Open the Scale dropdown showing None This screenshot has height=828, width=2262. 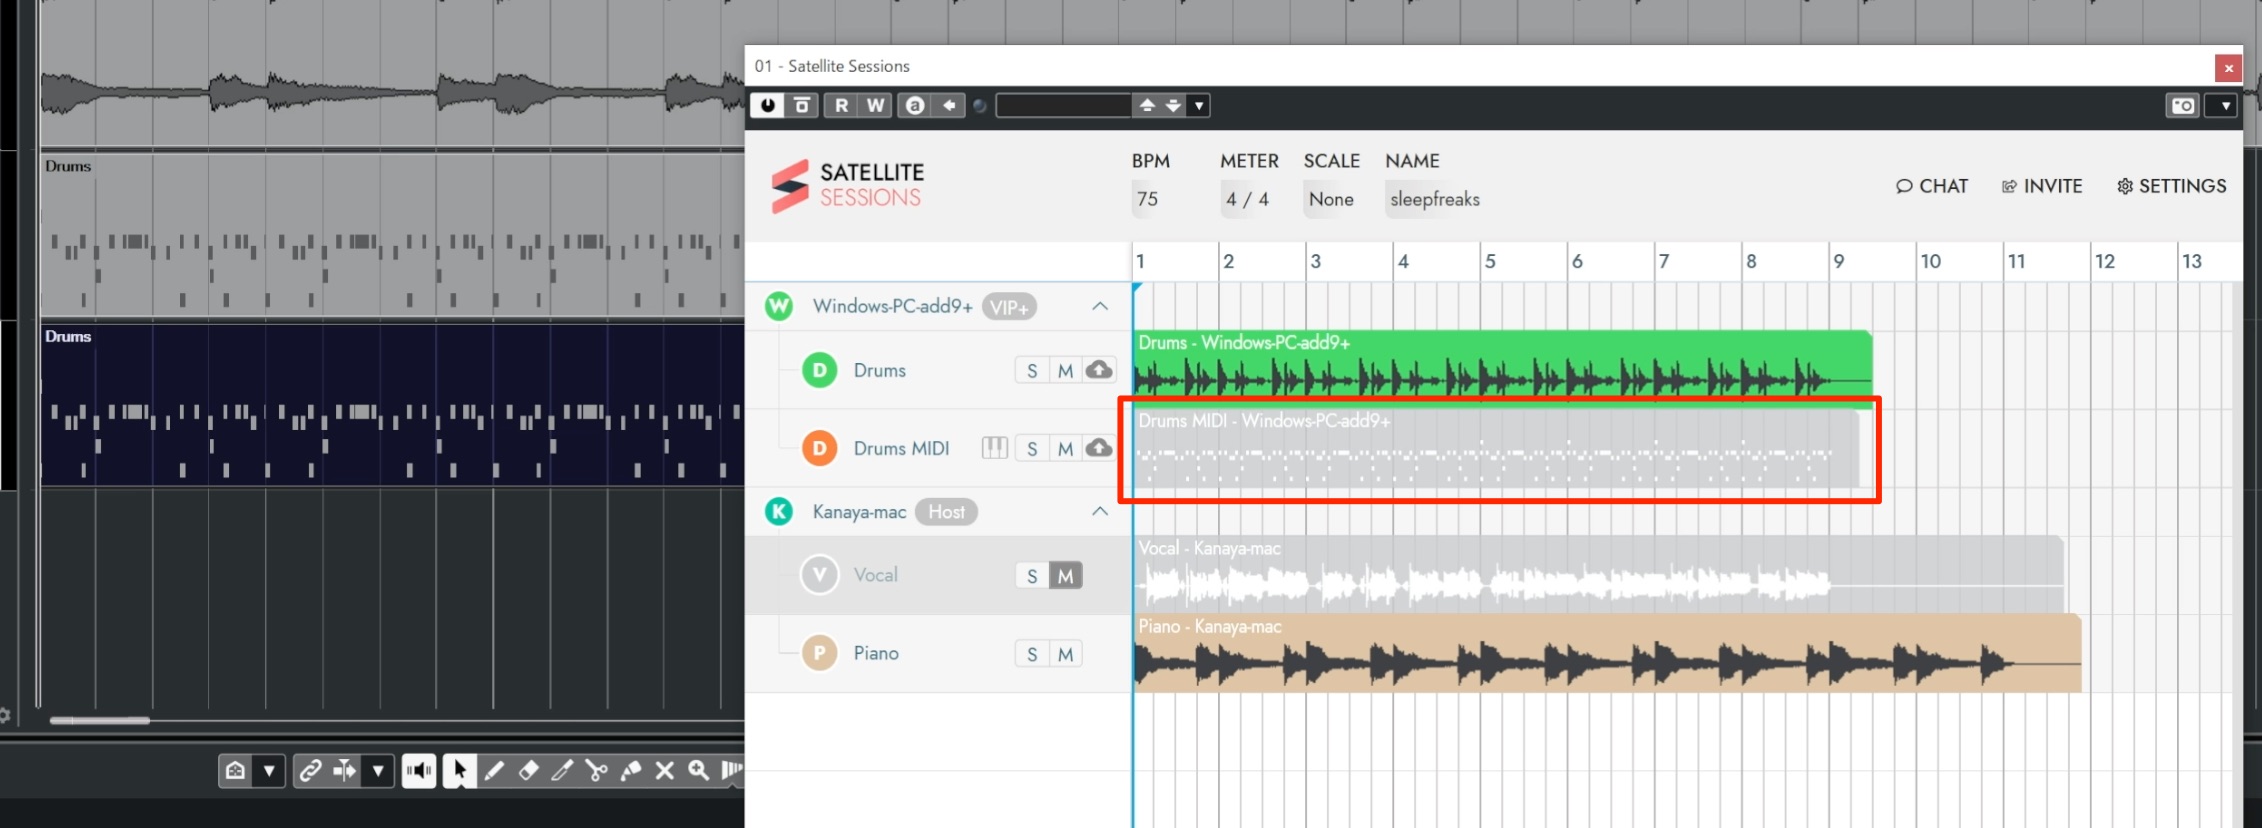1331,199
